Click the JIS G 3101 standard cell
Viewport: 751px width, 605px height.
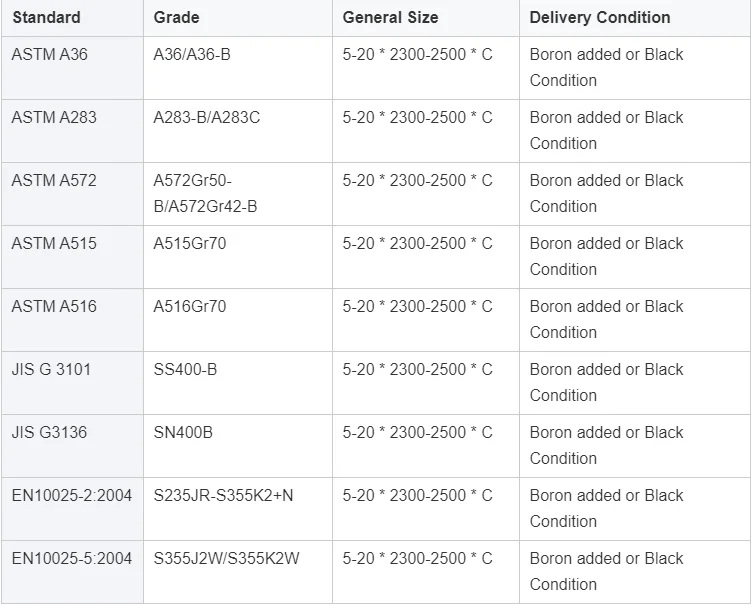pyautogui.click(x=51, y=369)
